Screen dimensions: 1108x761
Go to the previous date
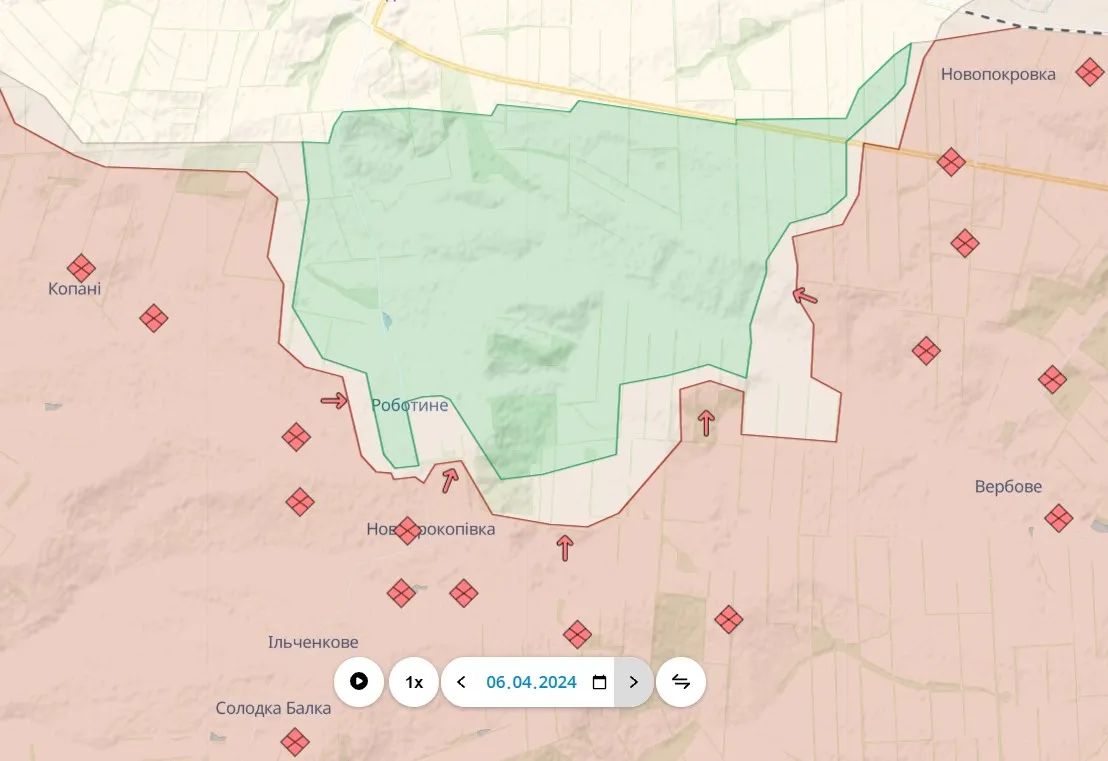coord(461,682)
